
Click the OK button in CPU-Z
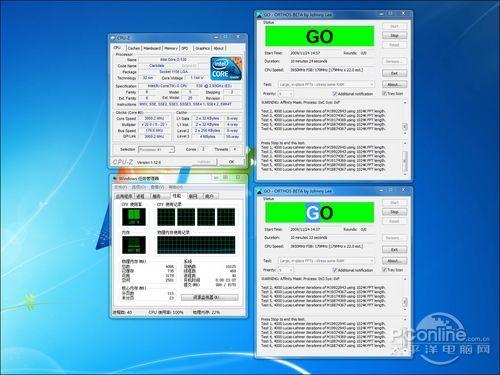coord(231,162)
